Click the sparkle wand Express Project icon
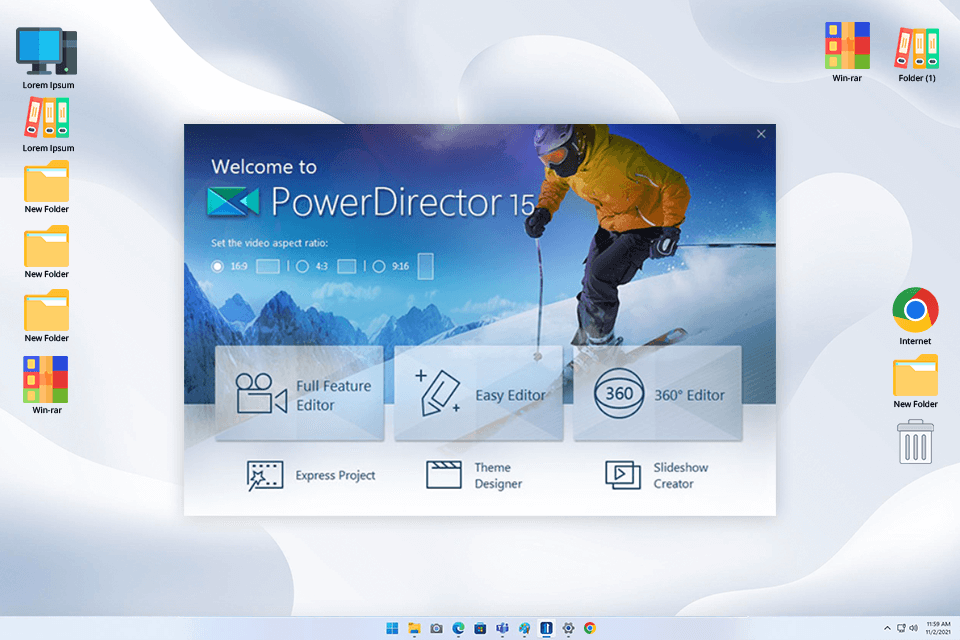 (x=264, y=475)
